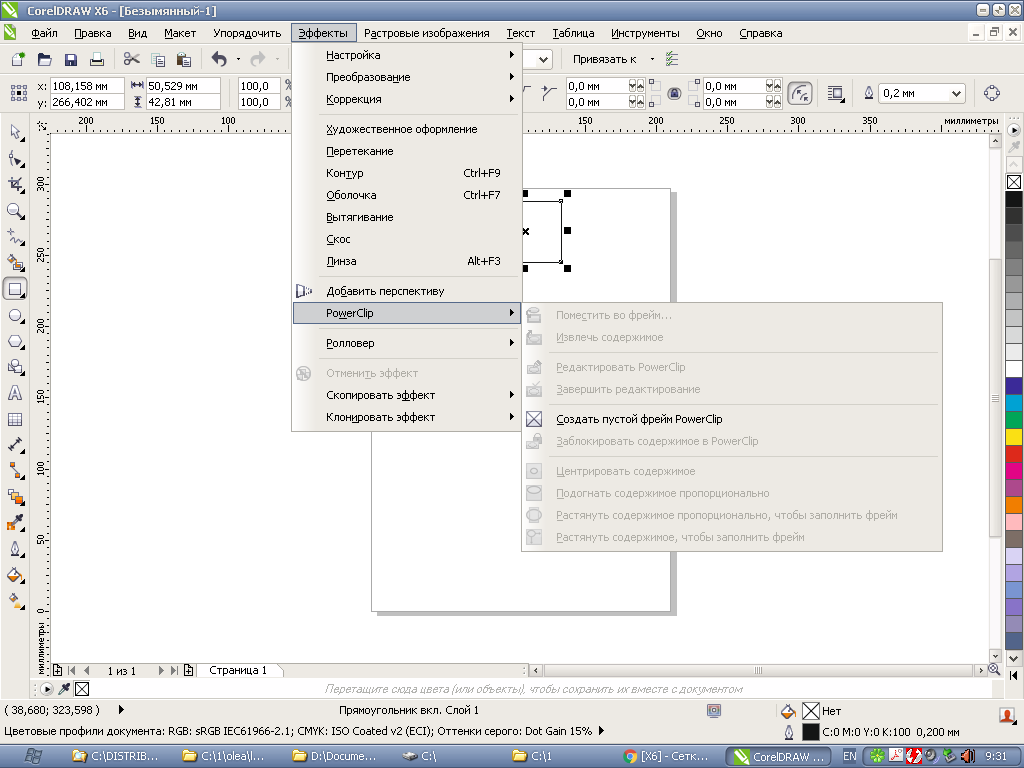Viewport: 1024px width, 768px height.
Task: Click the New document icon
Action: (18, 59)
